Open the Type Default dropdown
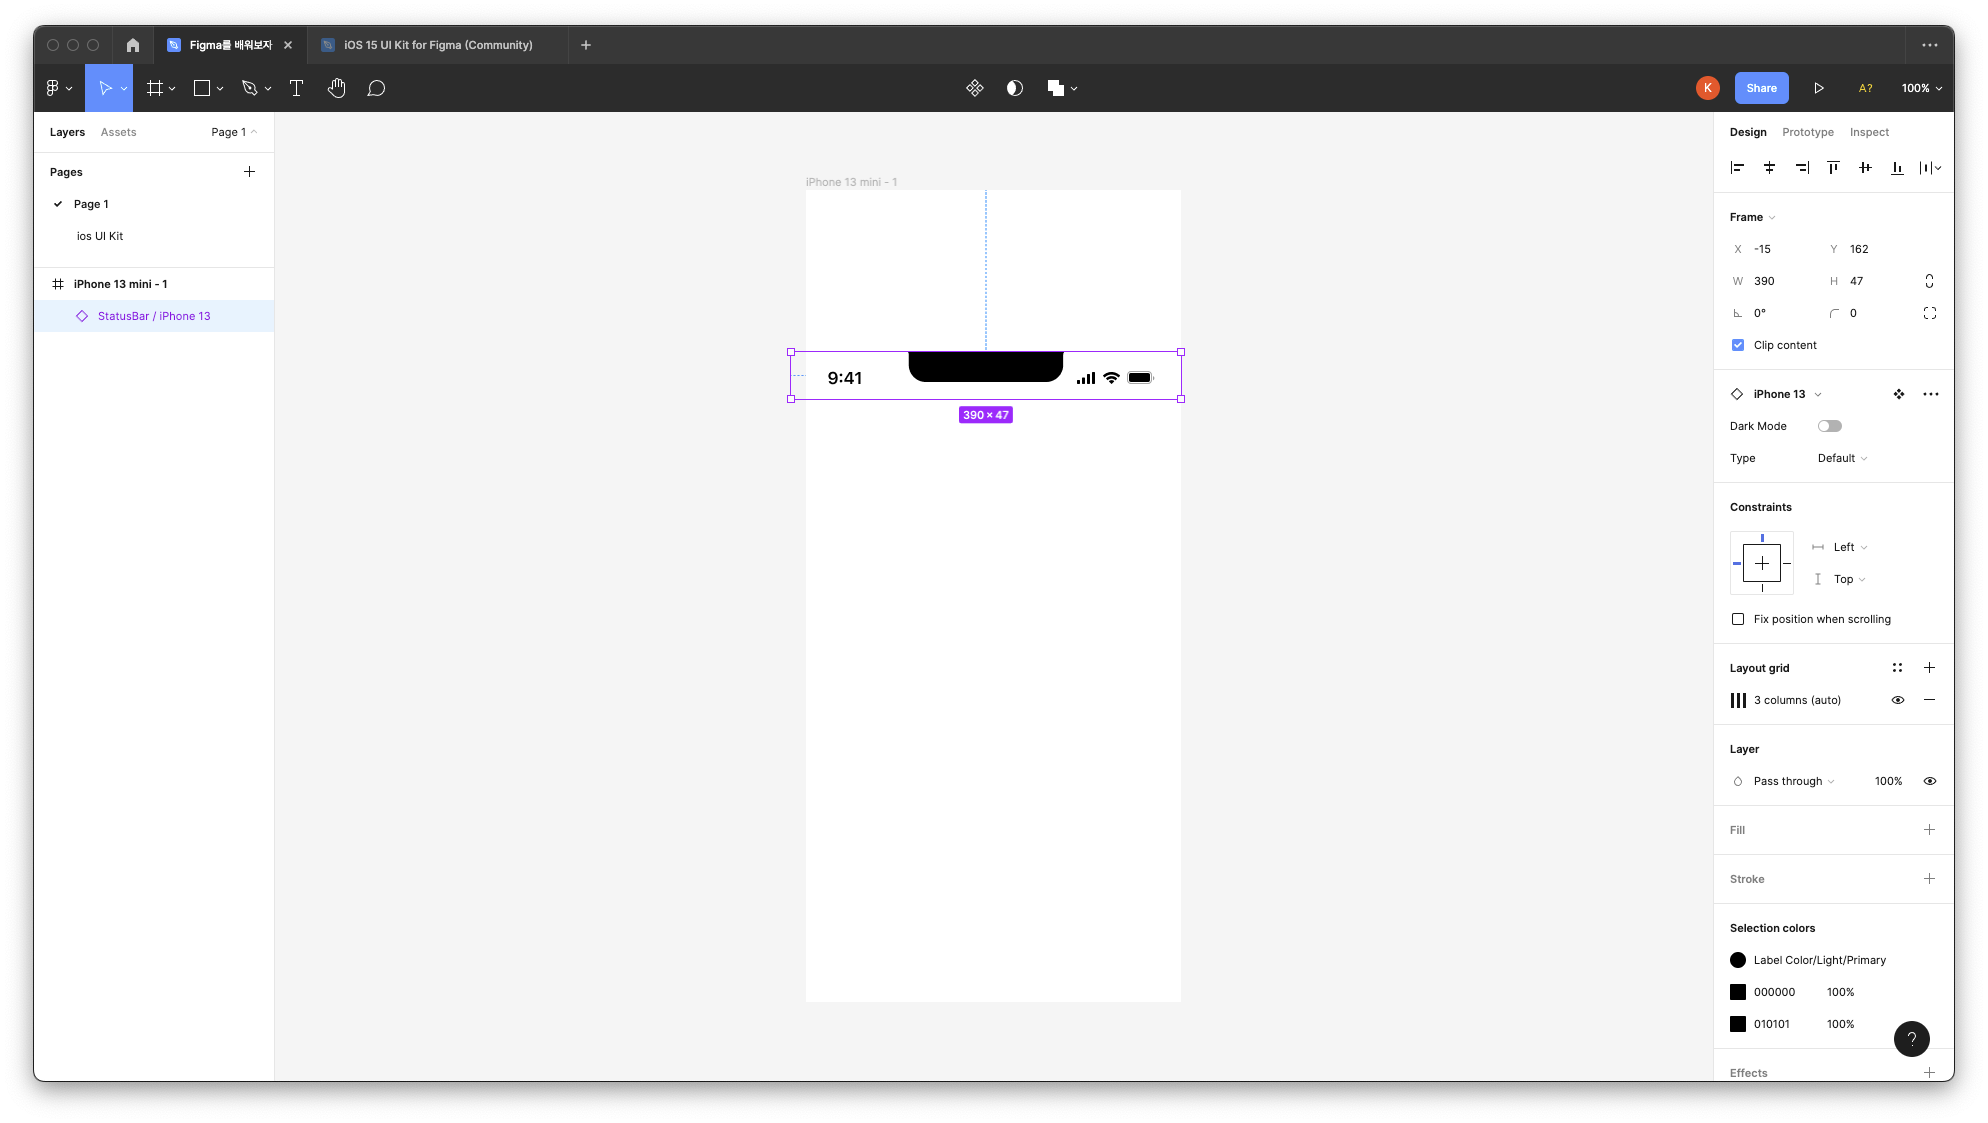Viewport: 1988px width, 1123px height. tap(1842, 458)
